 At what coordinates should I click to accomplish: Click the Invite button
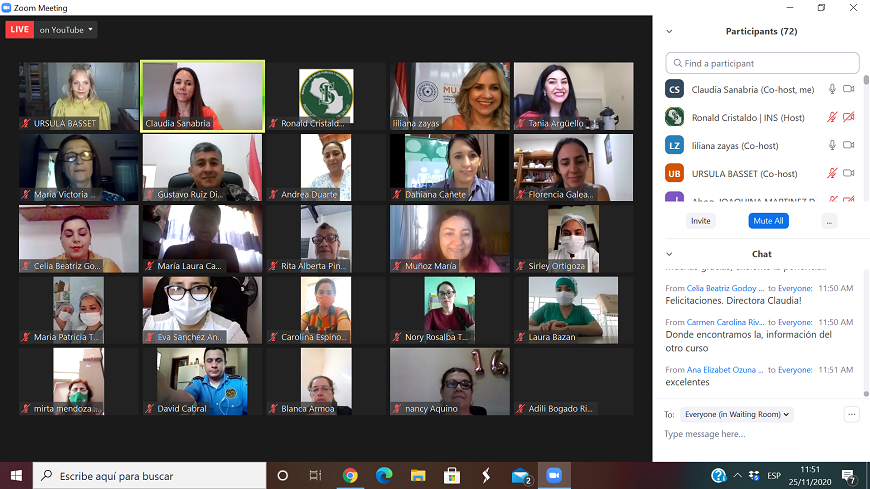701,221
